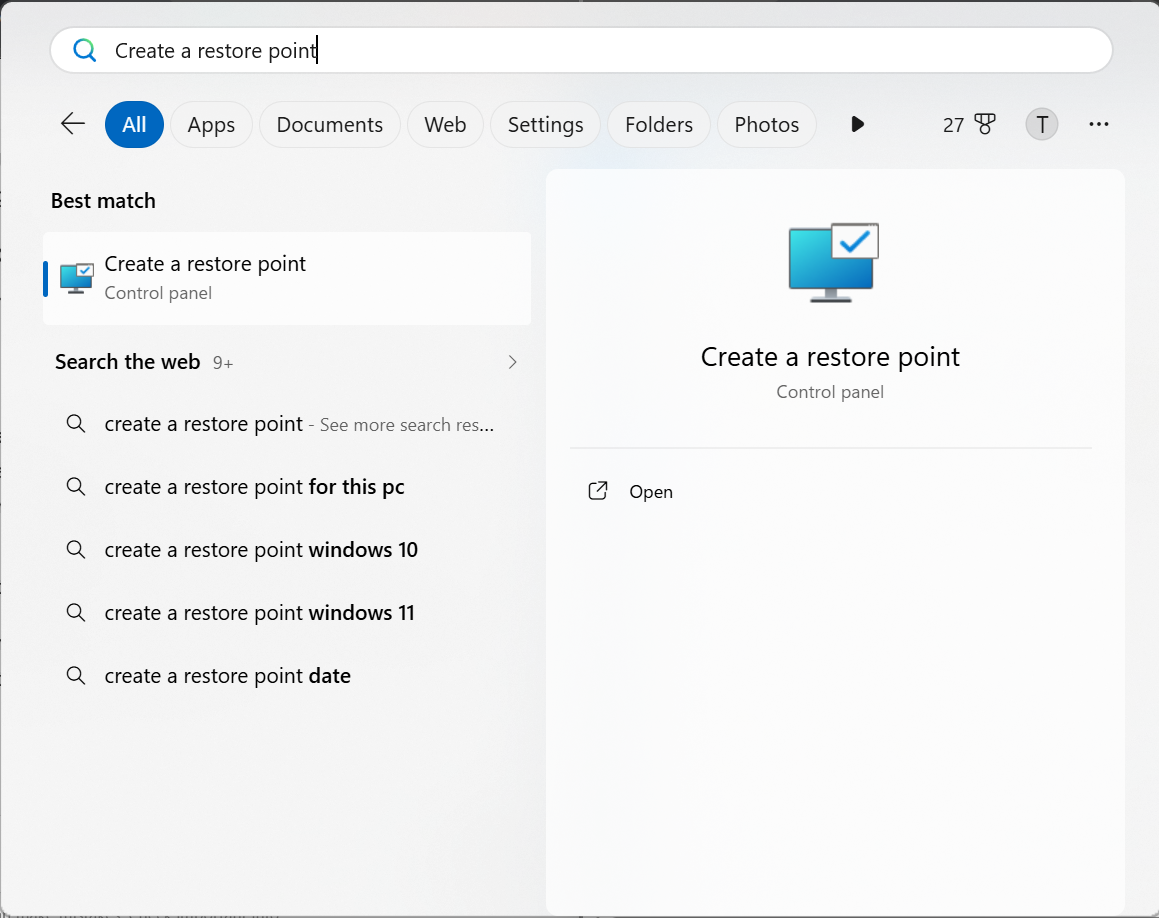Switch to the Photos filter tab
Screen dimensions: 1159x918
[x=767, y=124]
